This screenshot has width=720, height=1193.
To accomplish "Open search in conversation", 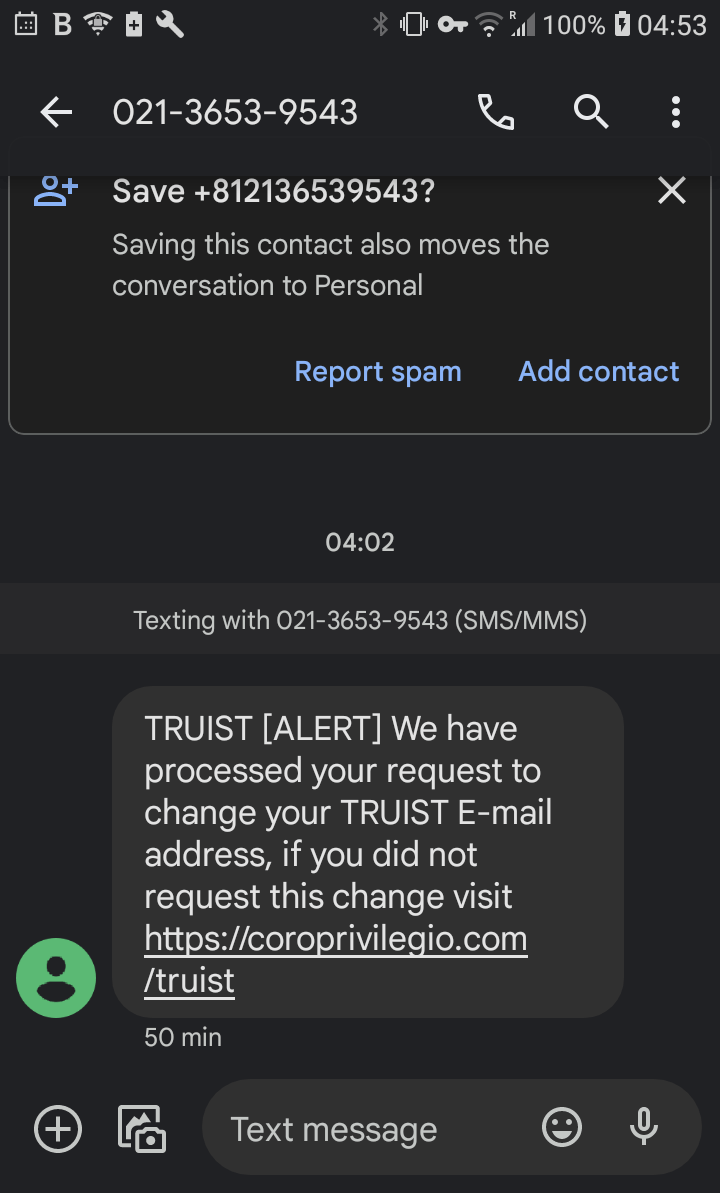I will [591, 113].
